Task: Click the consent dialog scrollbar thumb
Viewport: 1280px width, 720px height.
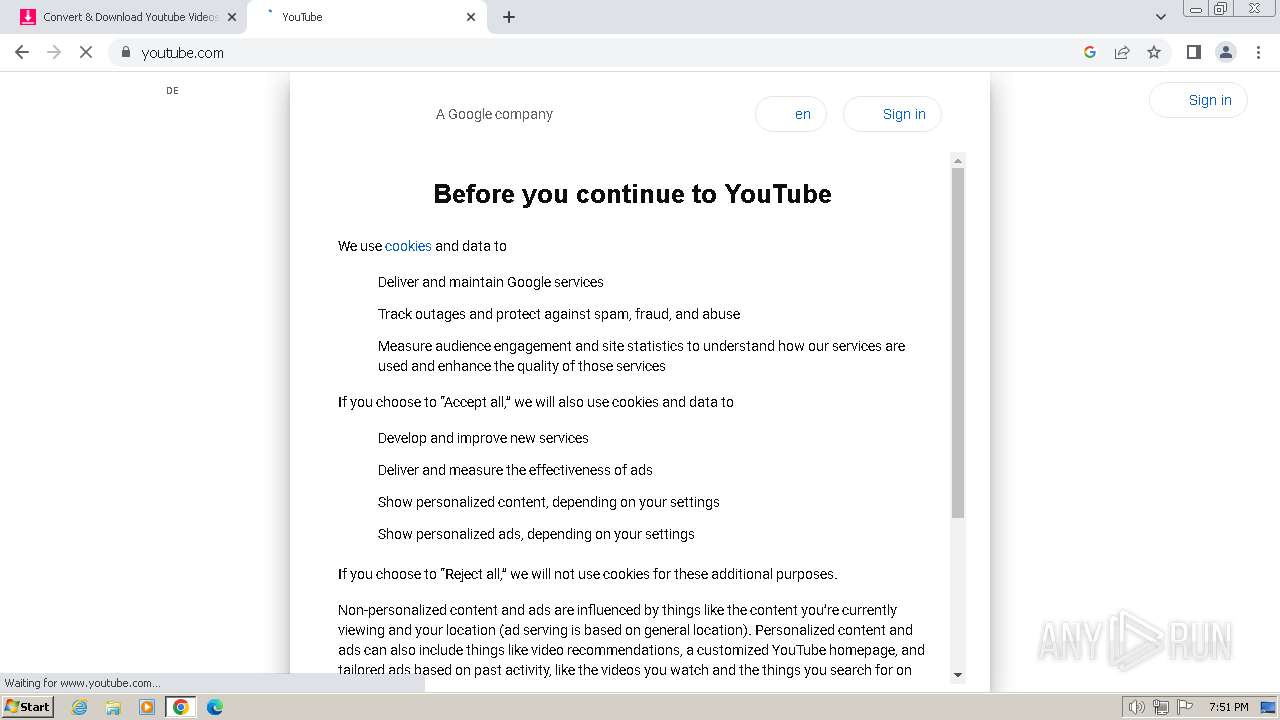Action: point(957,343)
